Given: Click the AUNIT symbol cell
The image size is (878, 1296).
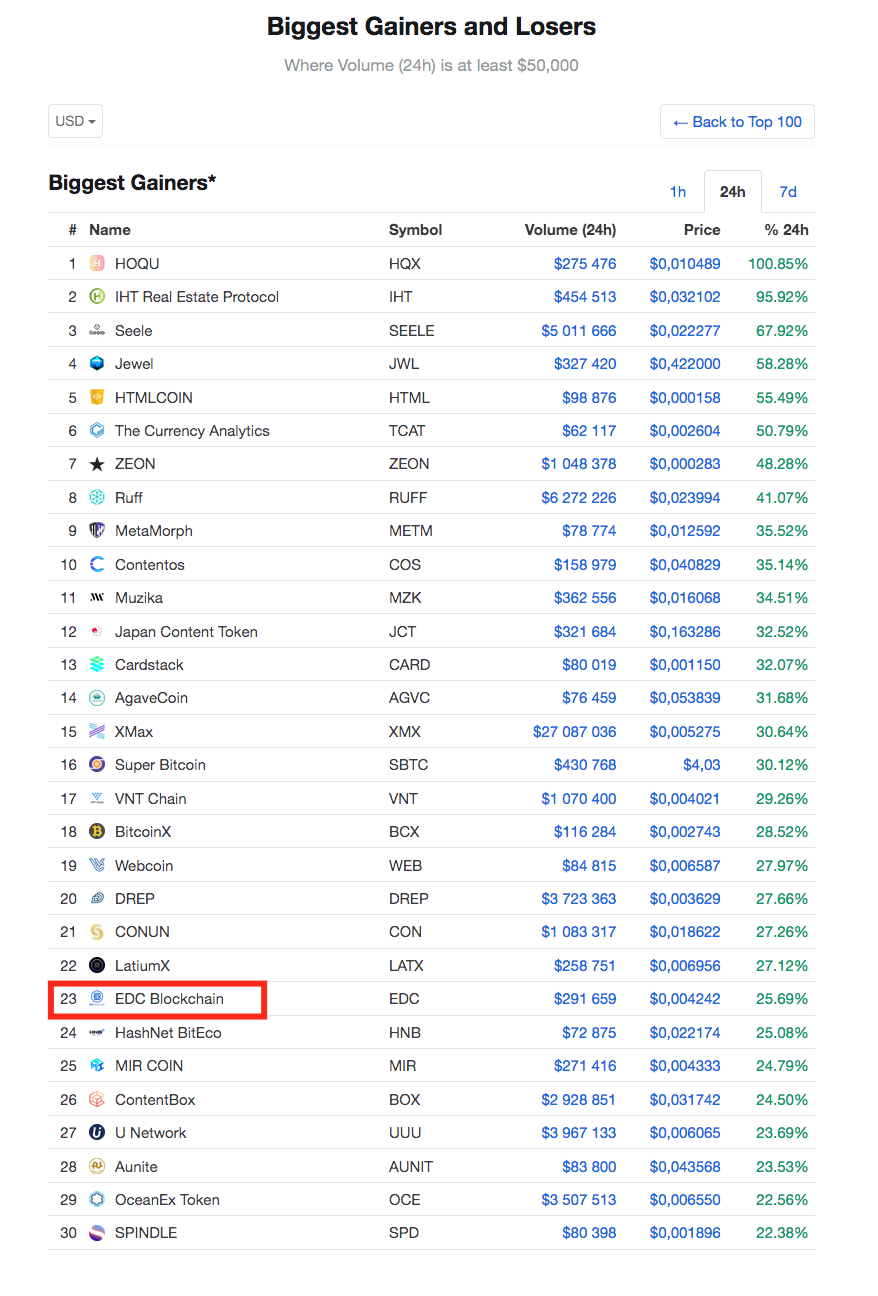Looking at the screenshot, I should 410,1167.
